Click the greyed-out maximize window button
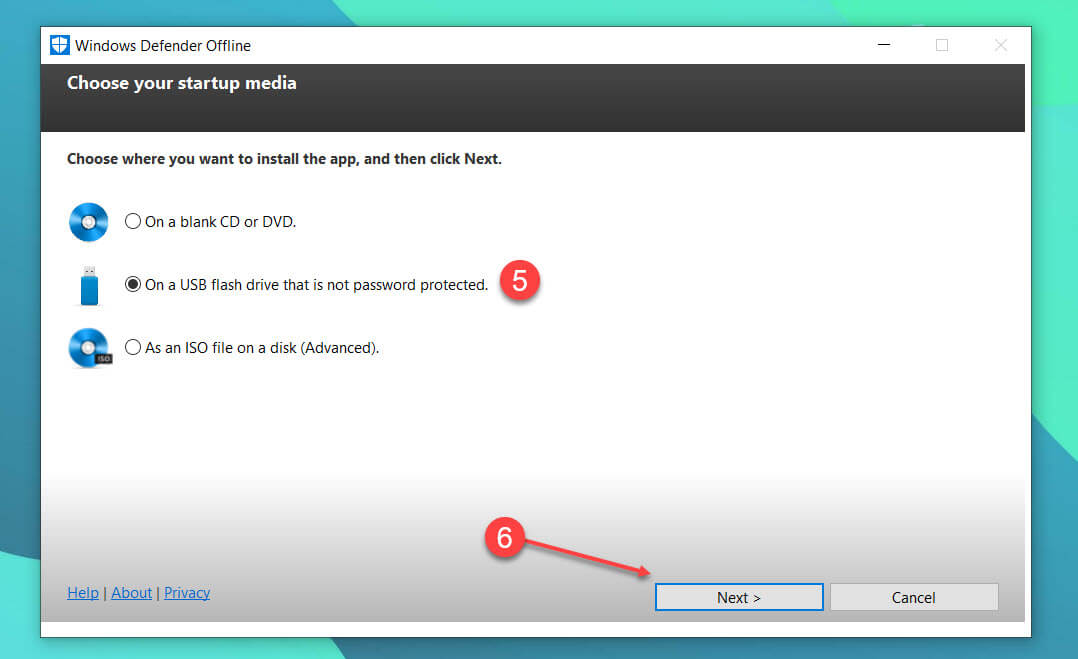Image resolution: width=1078 pixels, height=659 pixels. (941, 45)
